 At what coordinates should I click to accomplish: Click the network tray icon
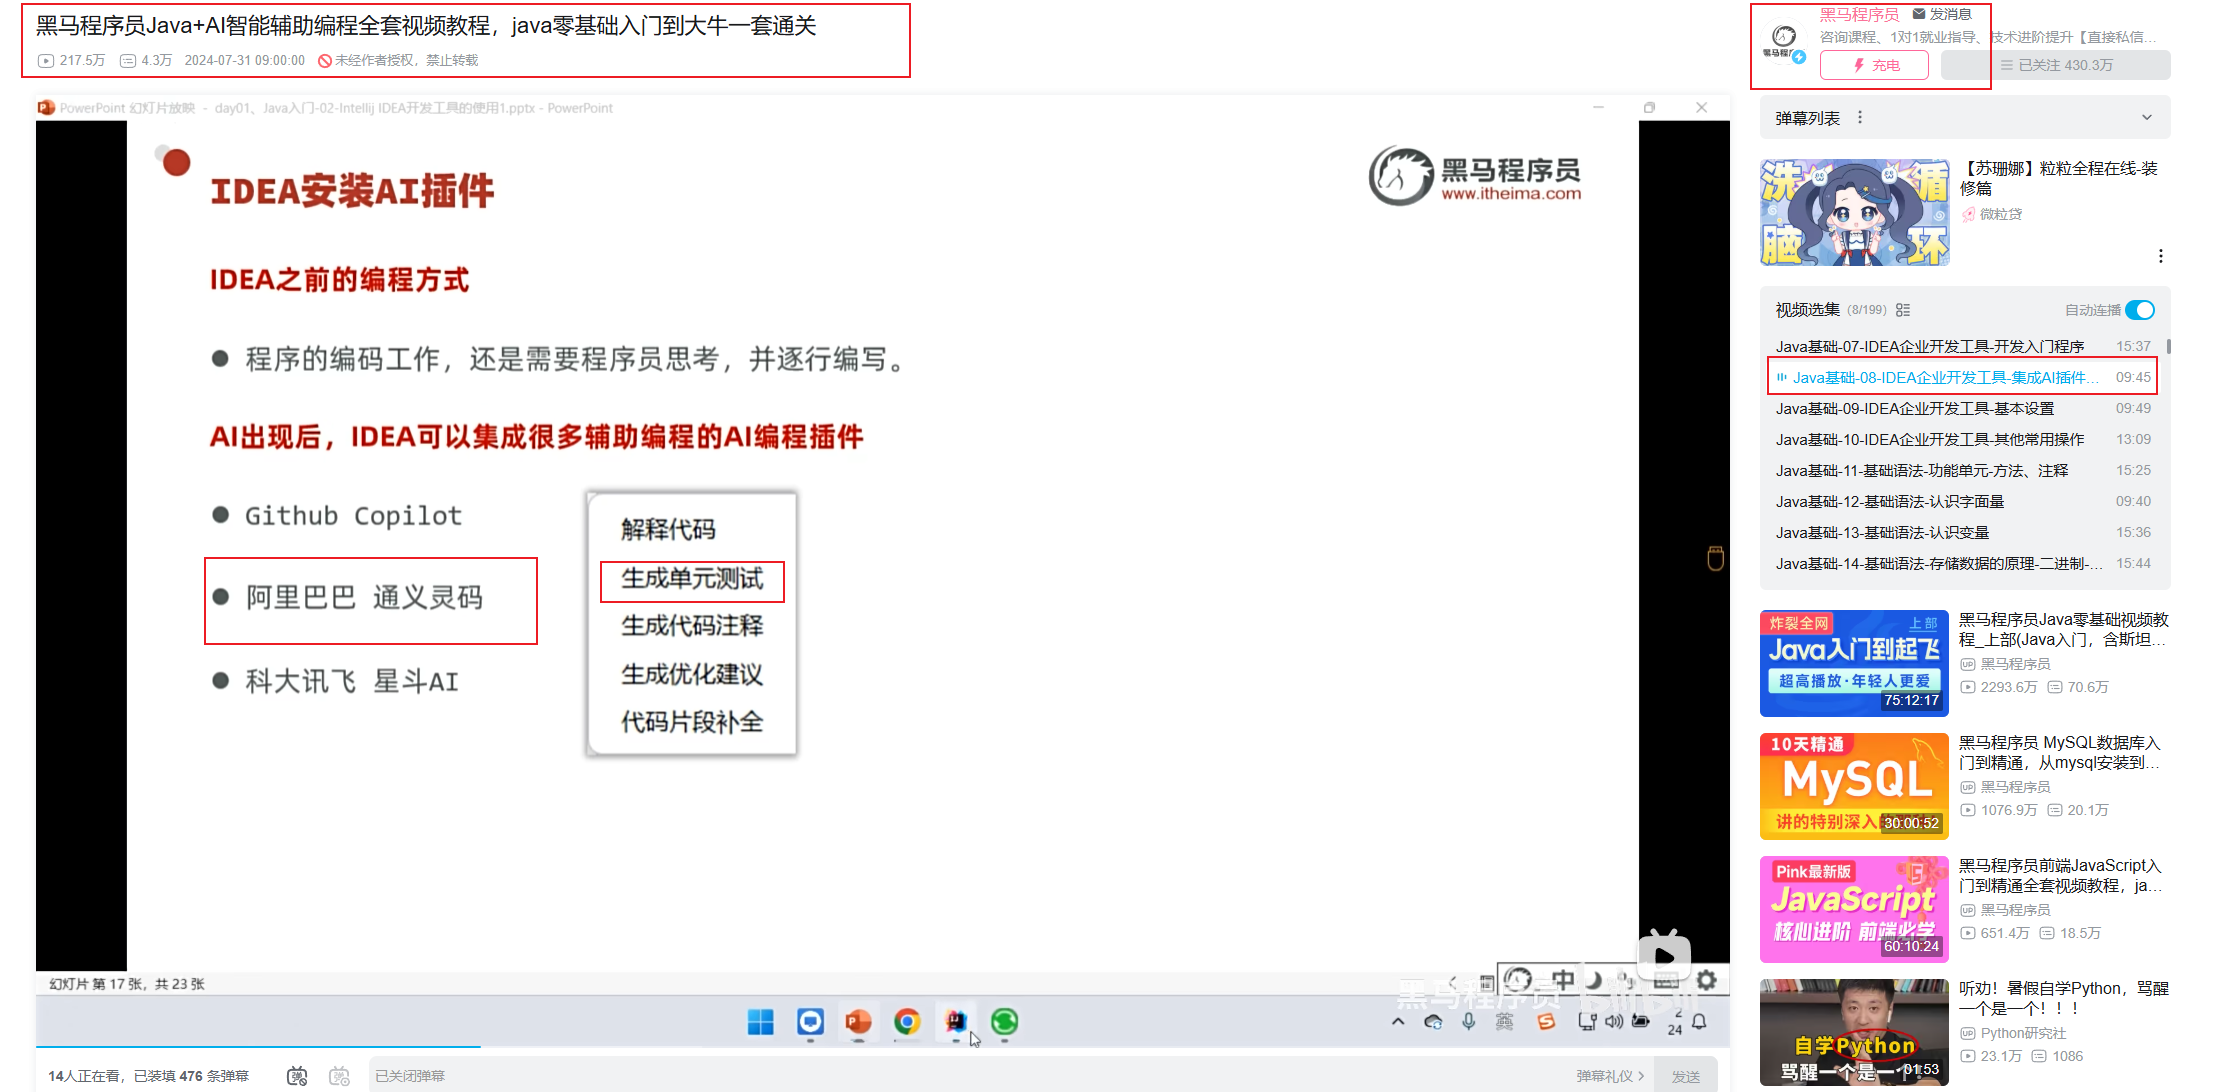click(1586, 1022)
